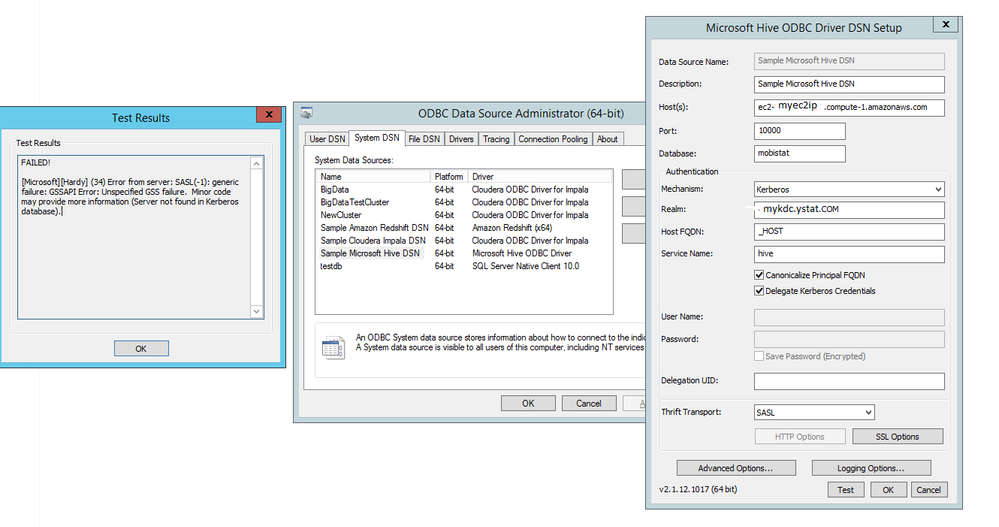Open Logging Options

tap(871, 468)
